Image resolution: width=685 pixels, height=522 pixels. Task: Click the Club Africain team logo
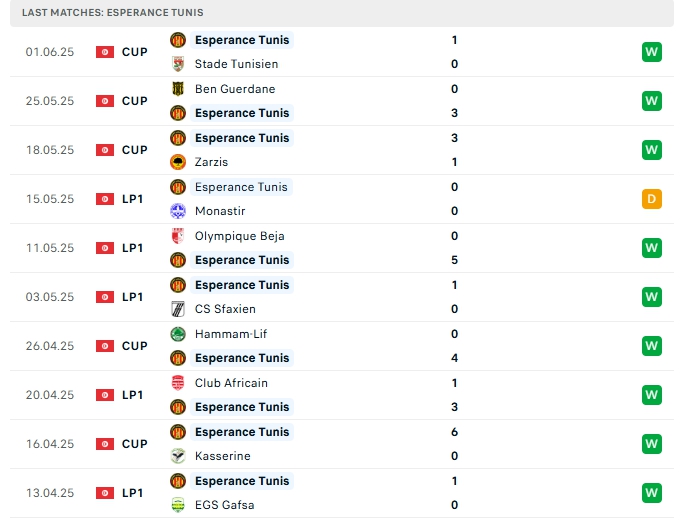tap(178, 383)
